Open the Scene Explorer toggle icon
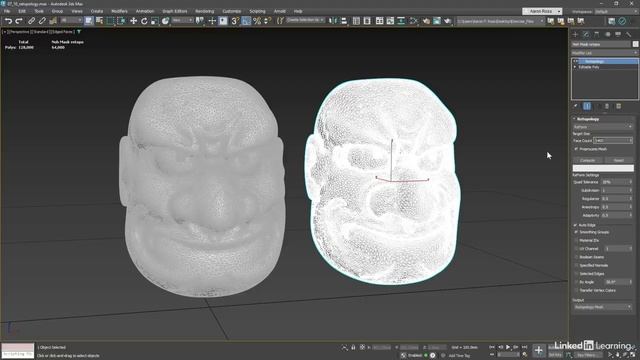The width and height of the screenshot is (640, 360). pos(356,21)
